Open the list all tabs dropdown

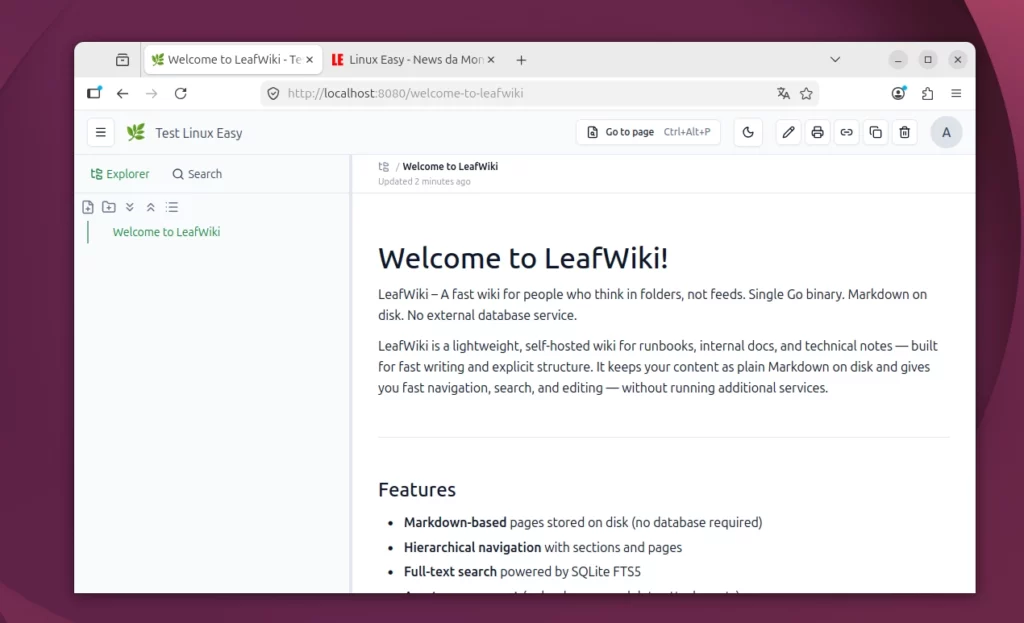point(835,59)
